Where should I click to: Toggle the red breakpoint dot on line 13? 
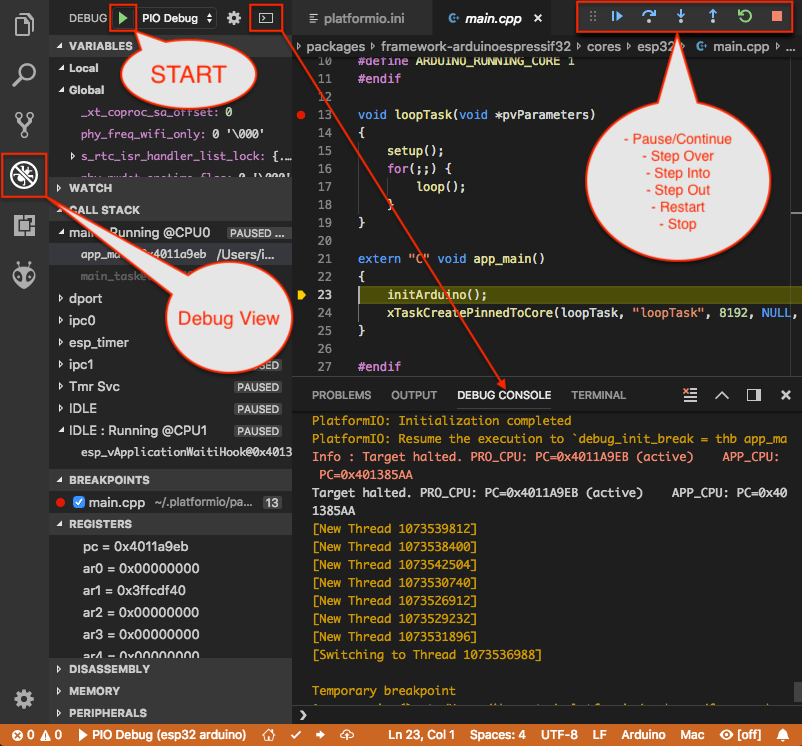(300, 115)
